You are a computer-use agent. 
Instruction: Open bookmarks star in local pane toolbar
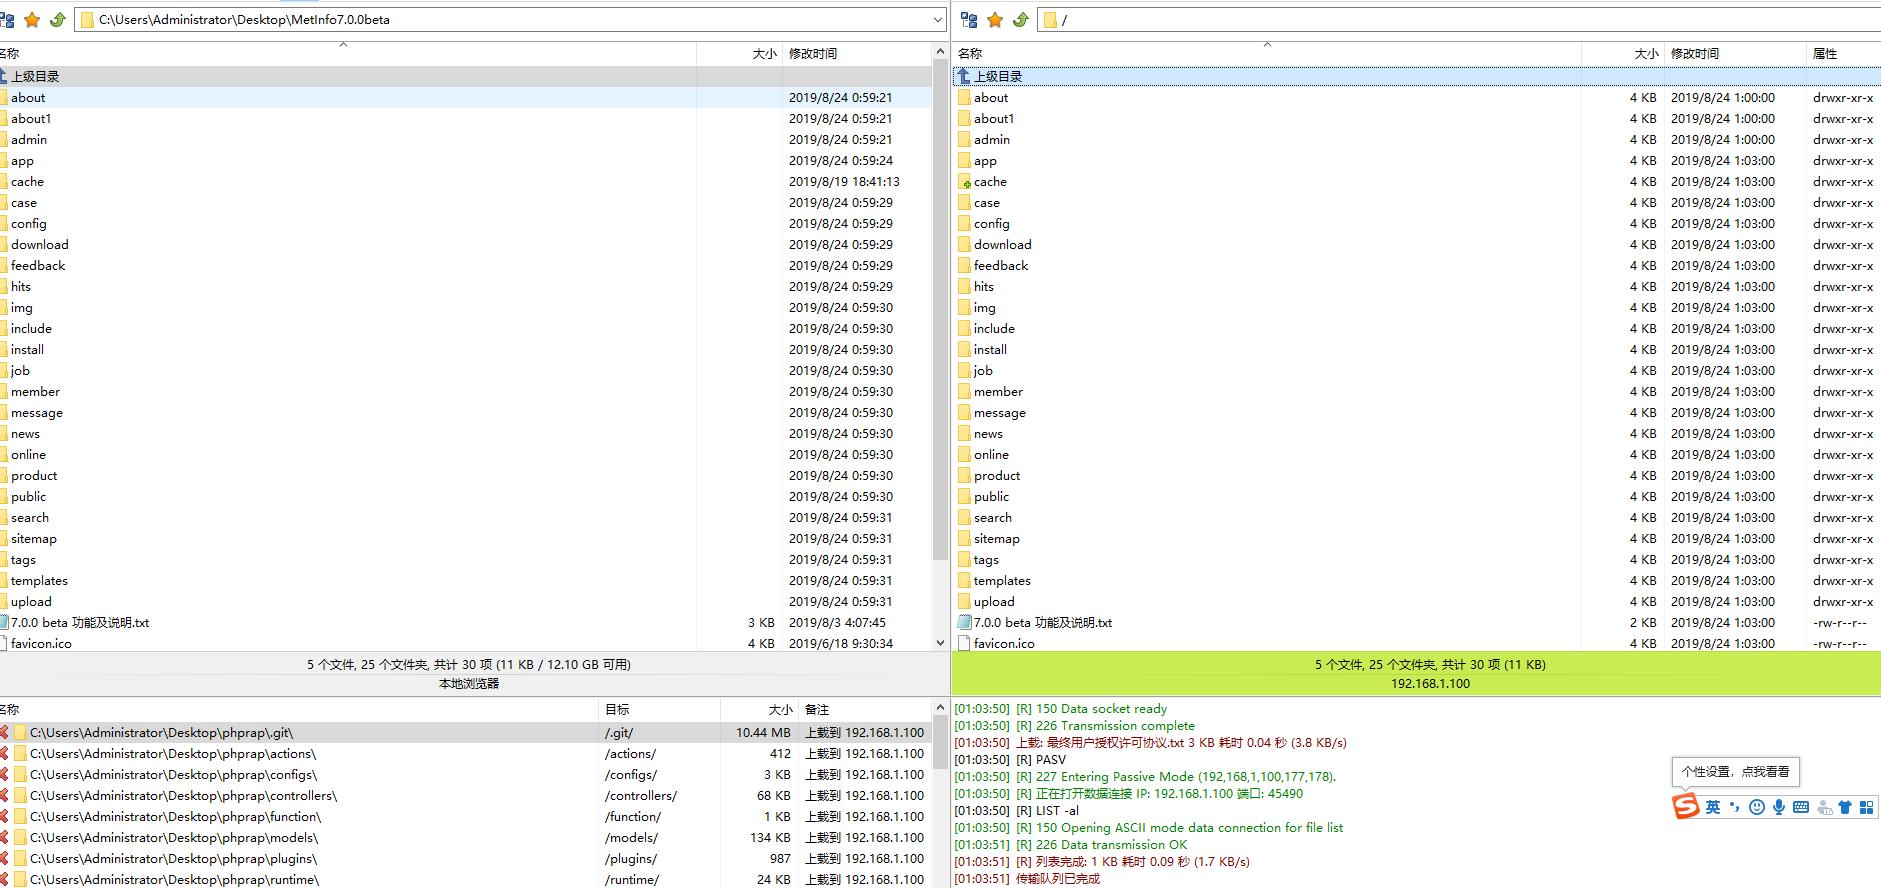[32, 20]
